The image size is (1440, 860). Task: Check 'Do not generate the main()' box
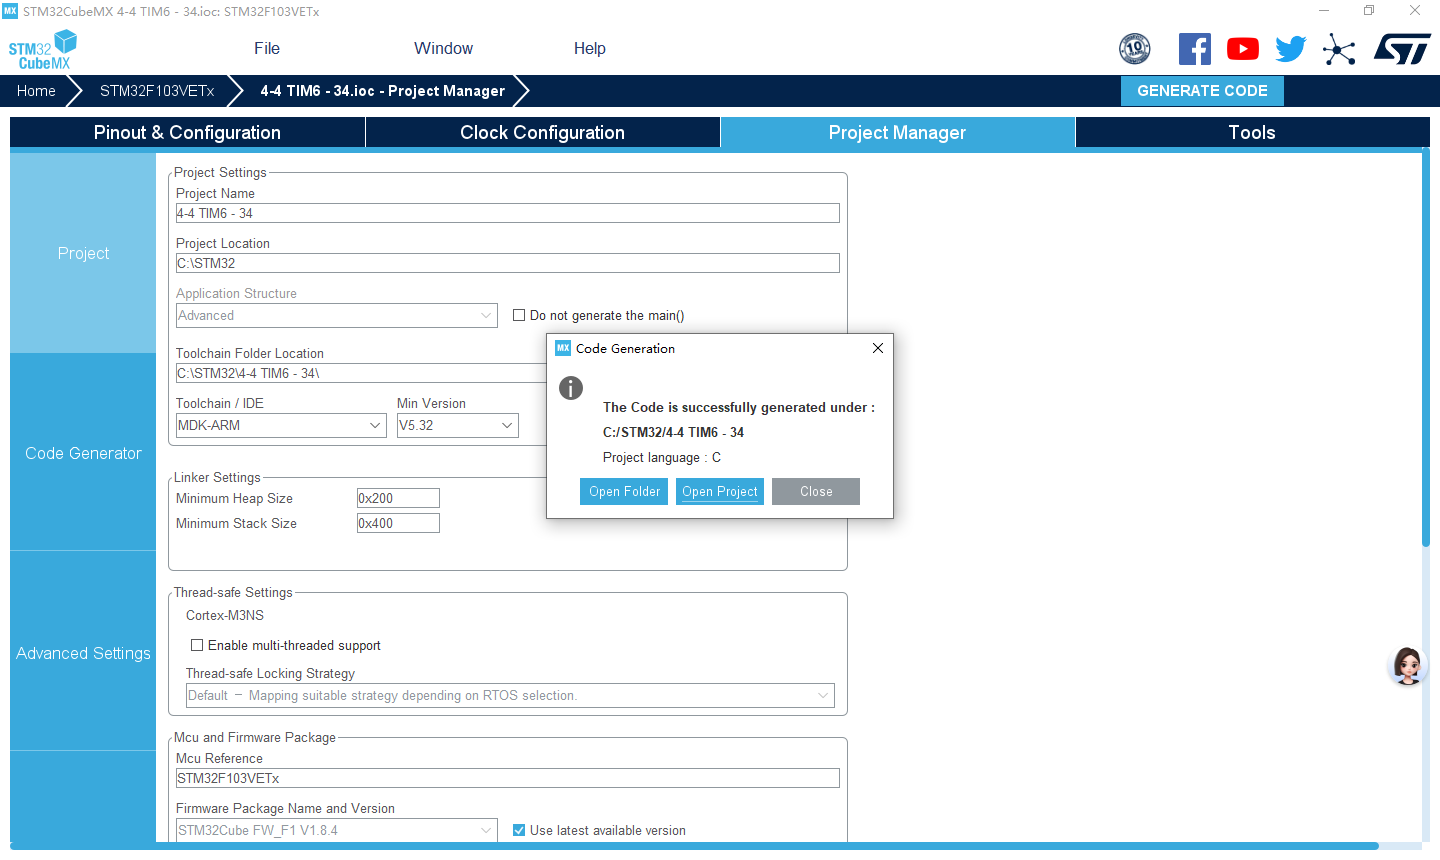[x=519, y=315]
